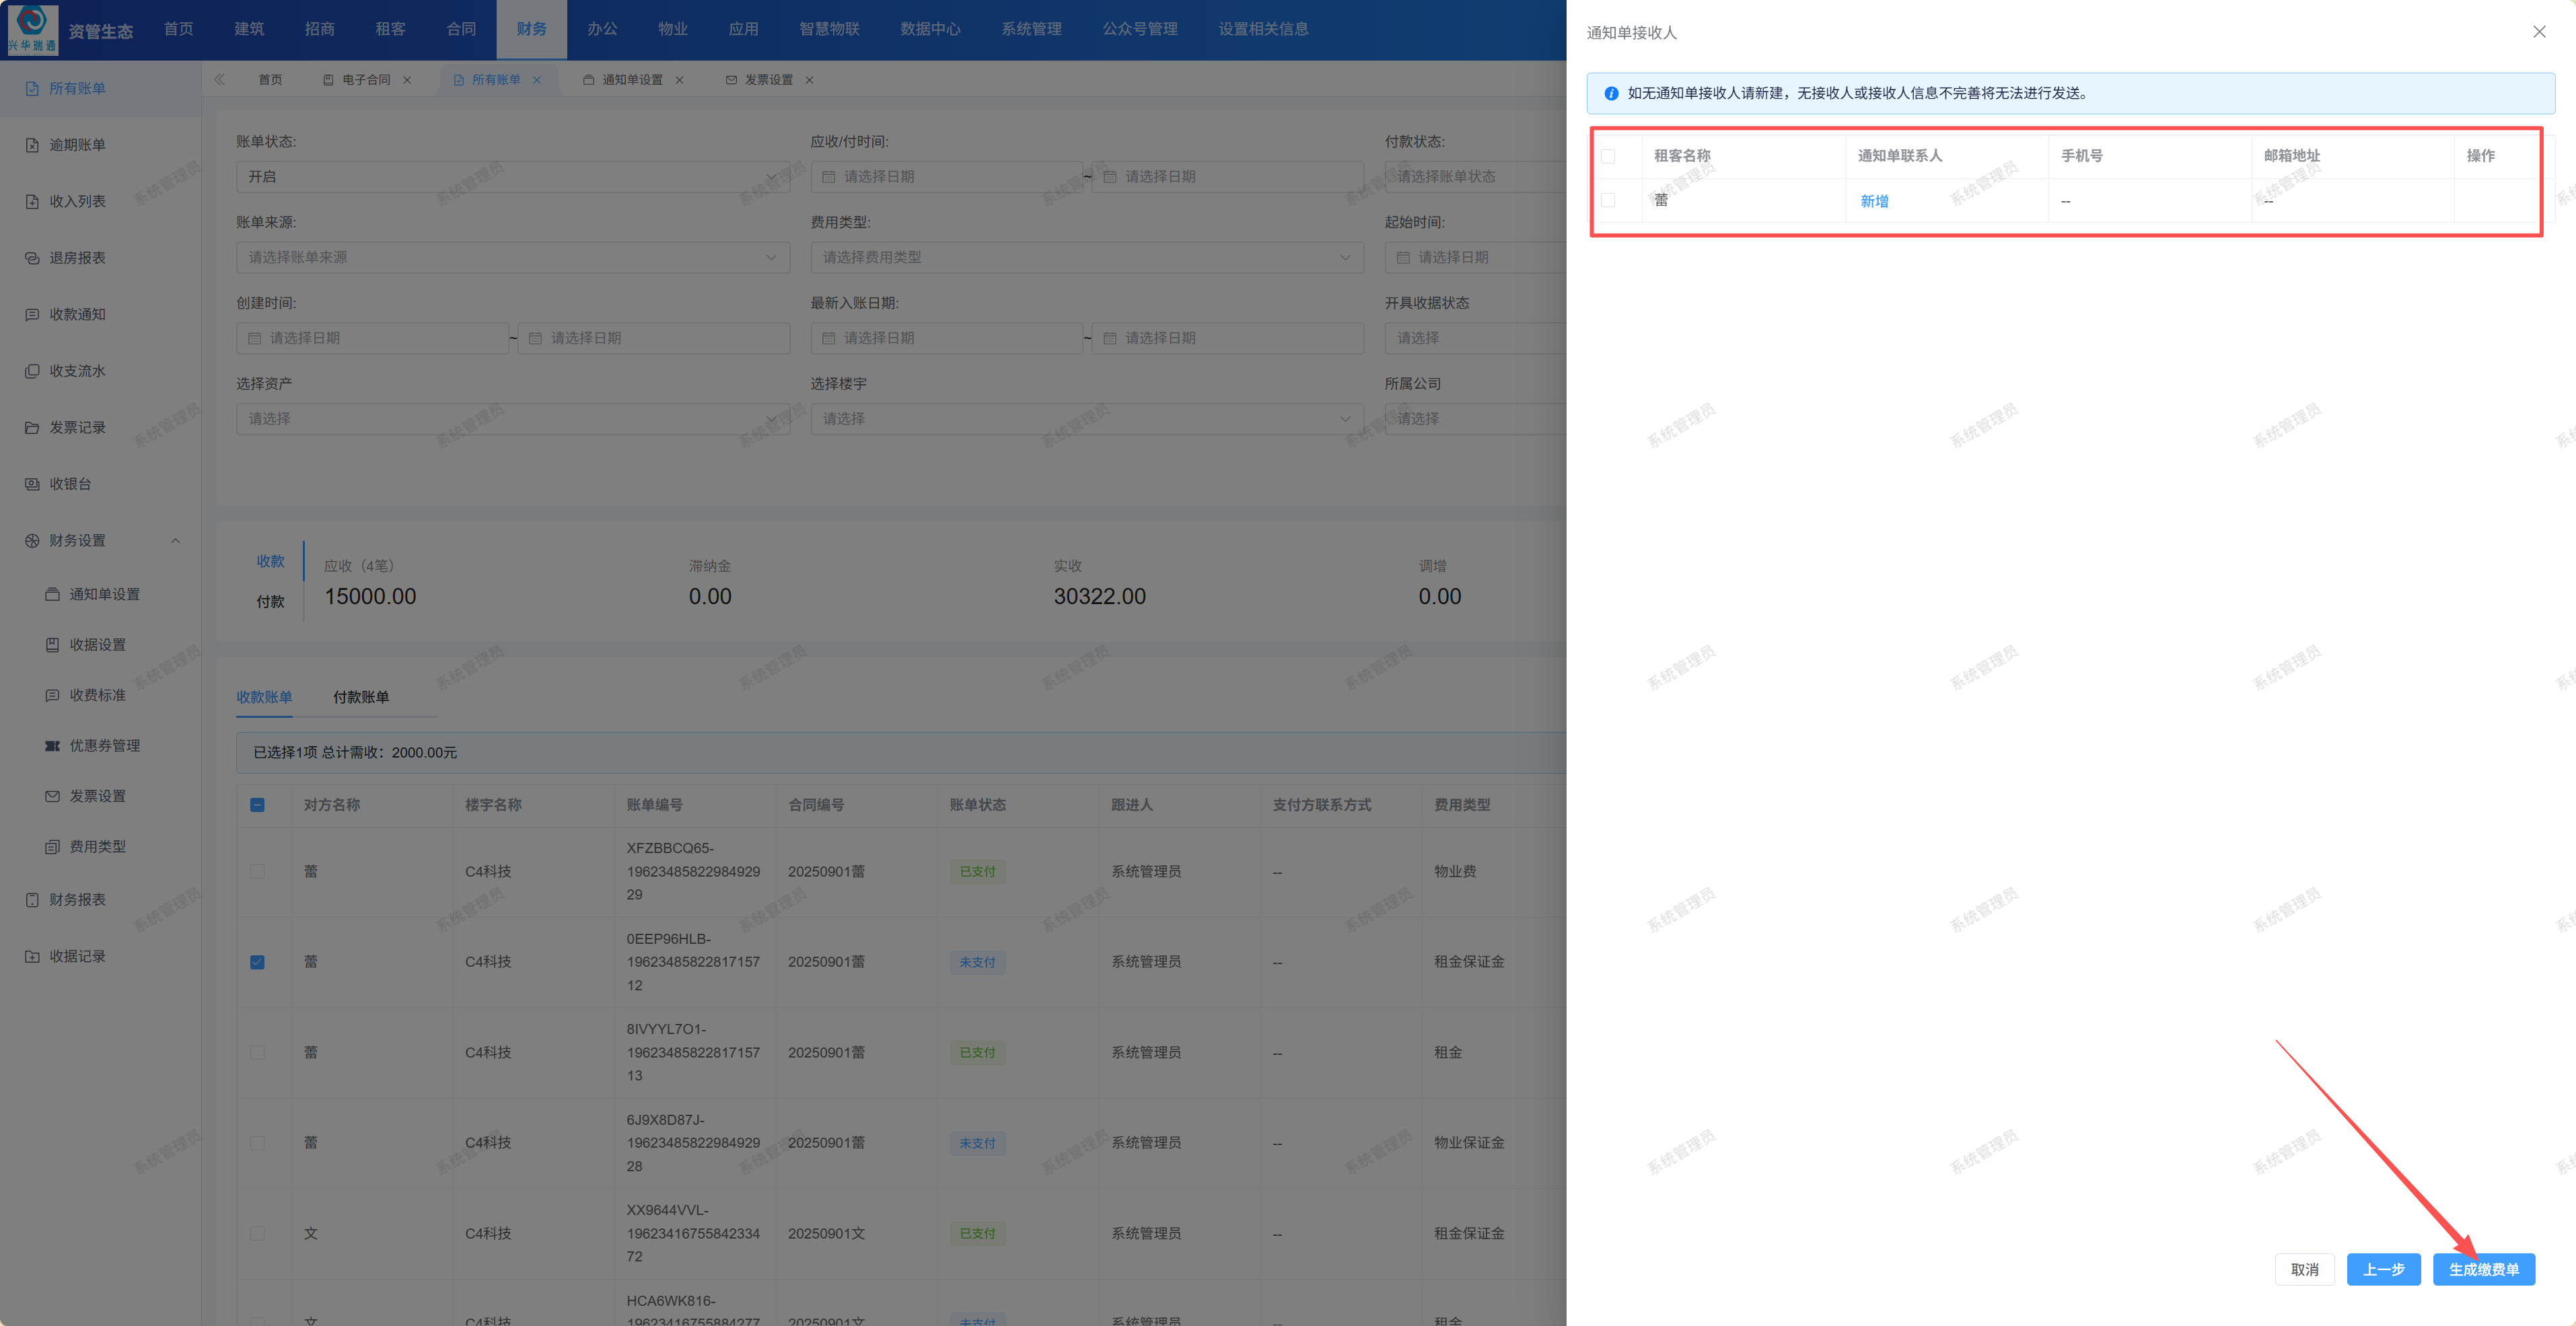This screenshot has width=2576, height=1326.
Task: Switch to the 付款账单 tab
Action: tap(360, 697)
